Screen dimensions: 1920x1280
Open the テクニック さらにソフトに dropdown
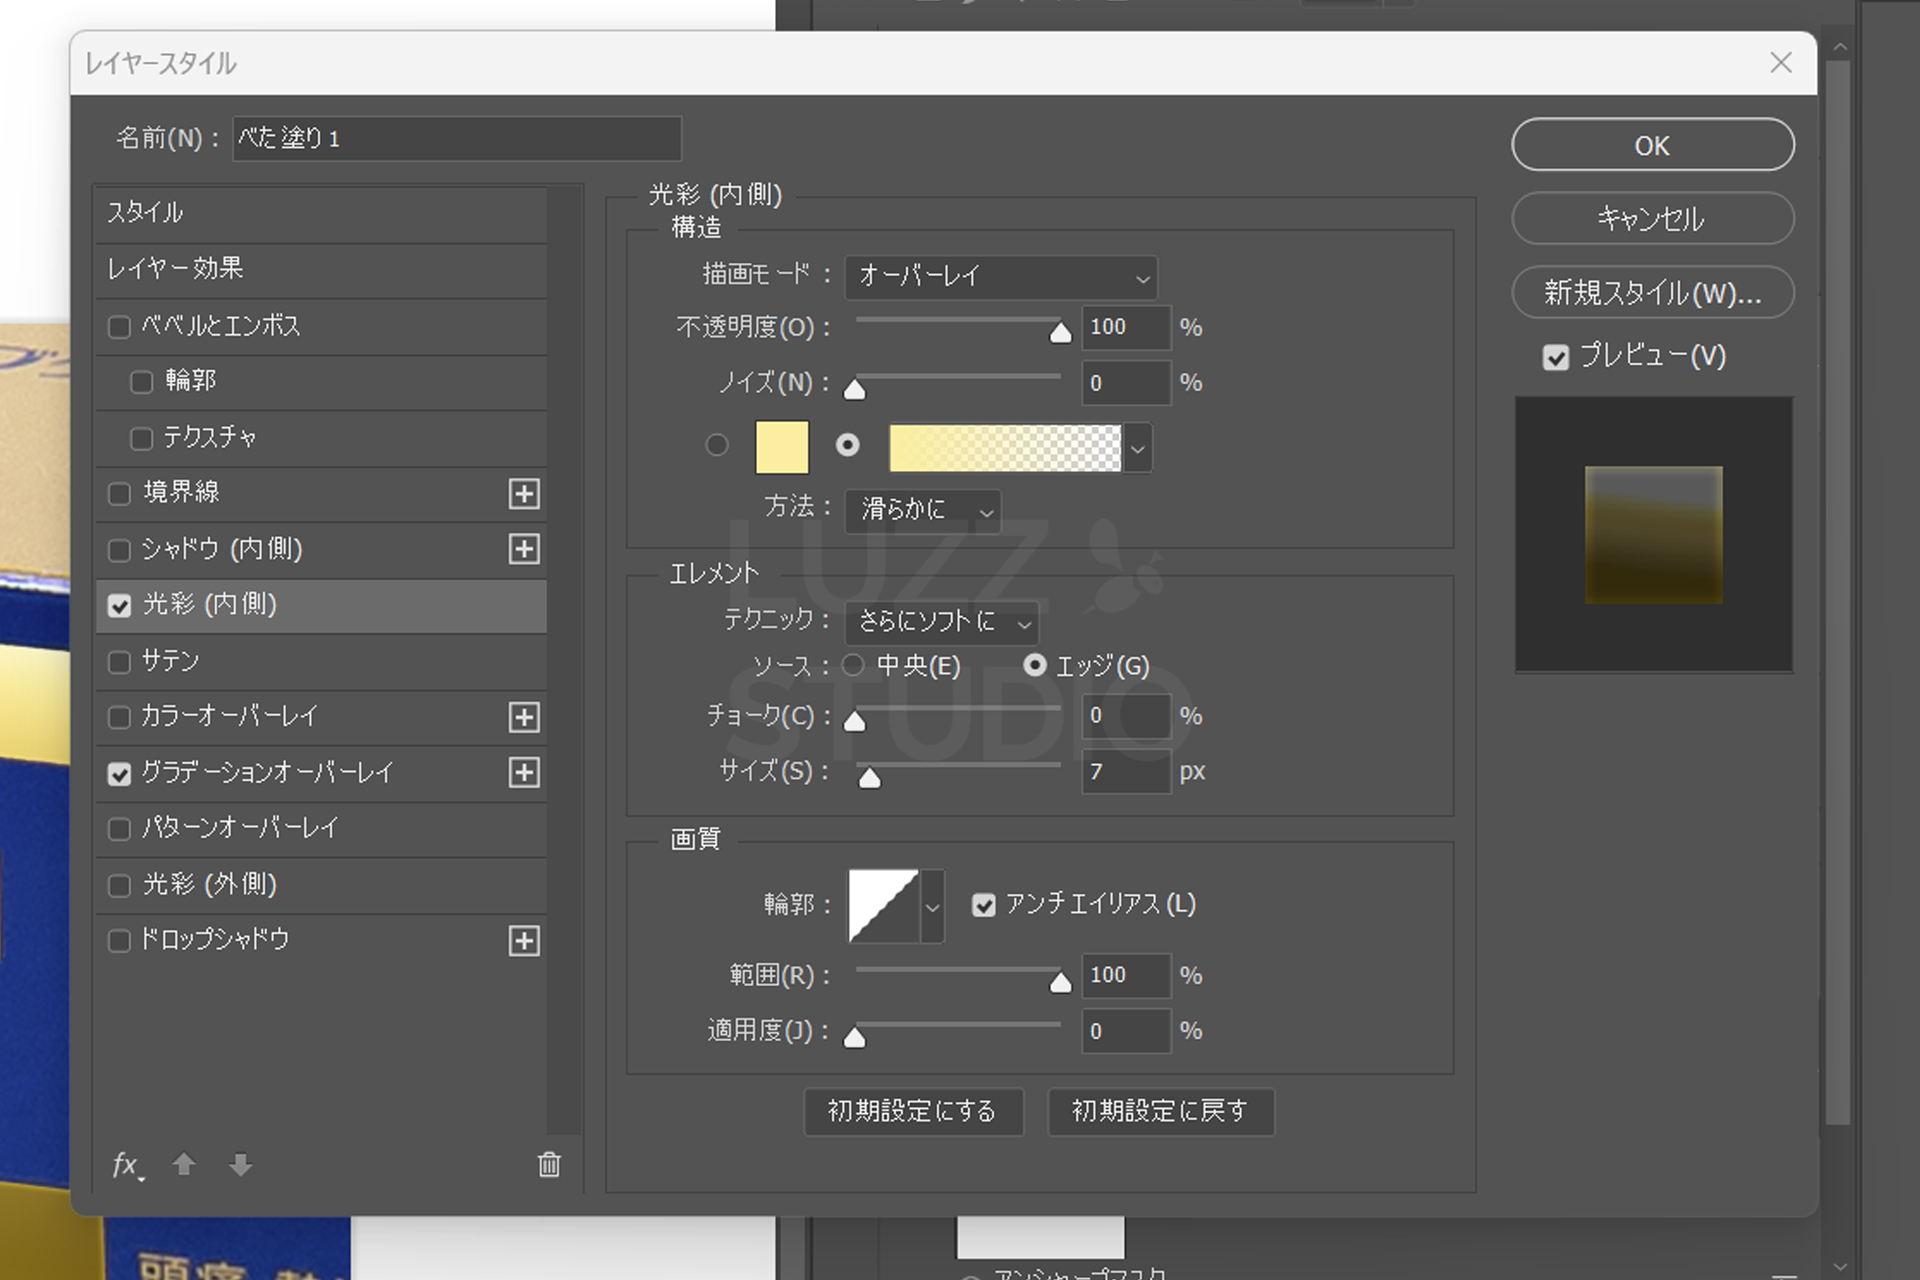click(941, 622)
